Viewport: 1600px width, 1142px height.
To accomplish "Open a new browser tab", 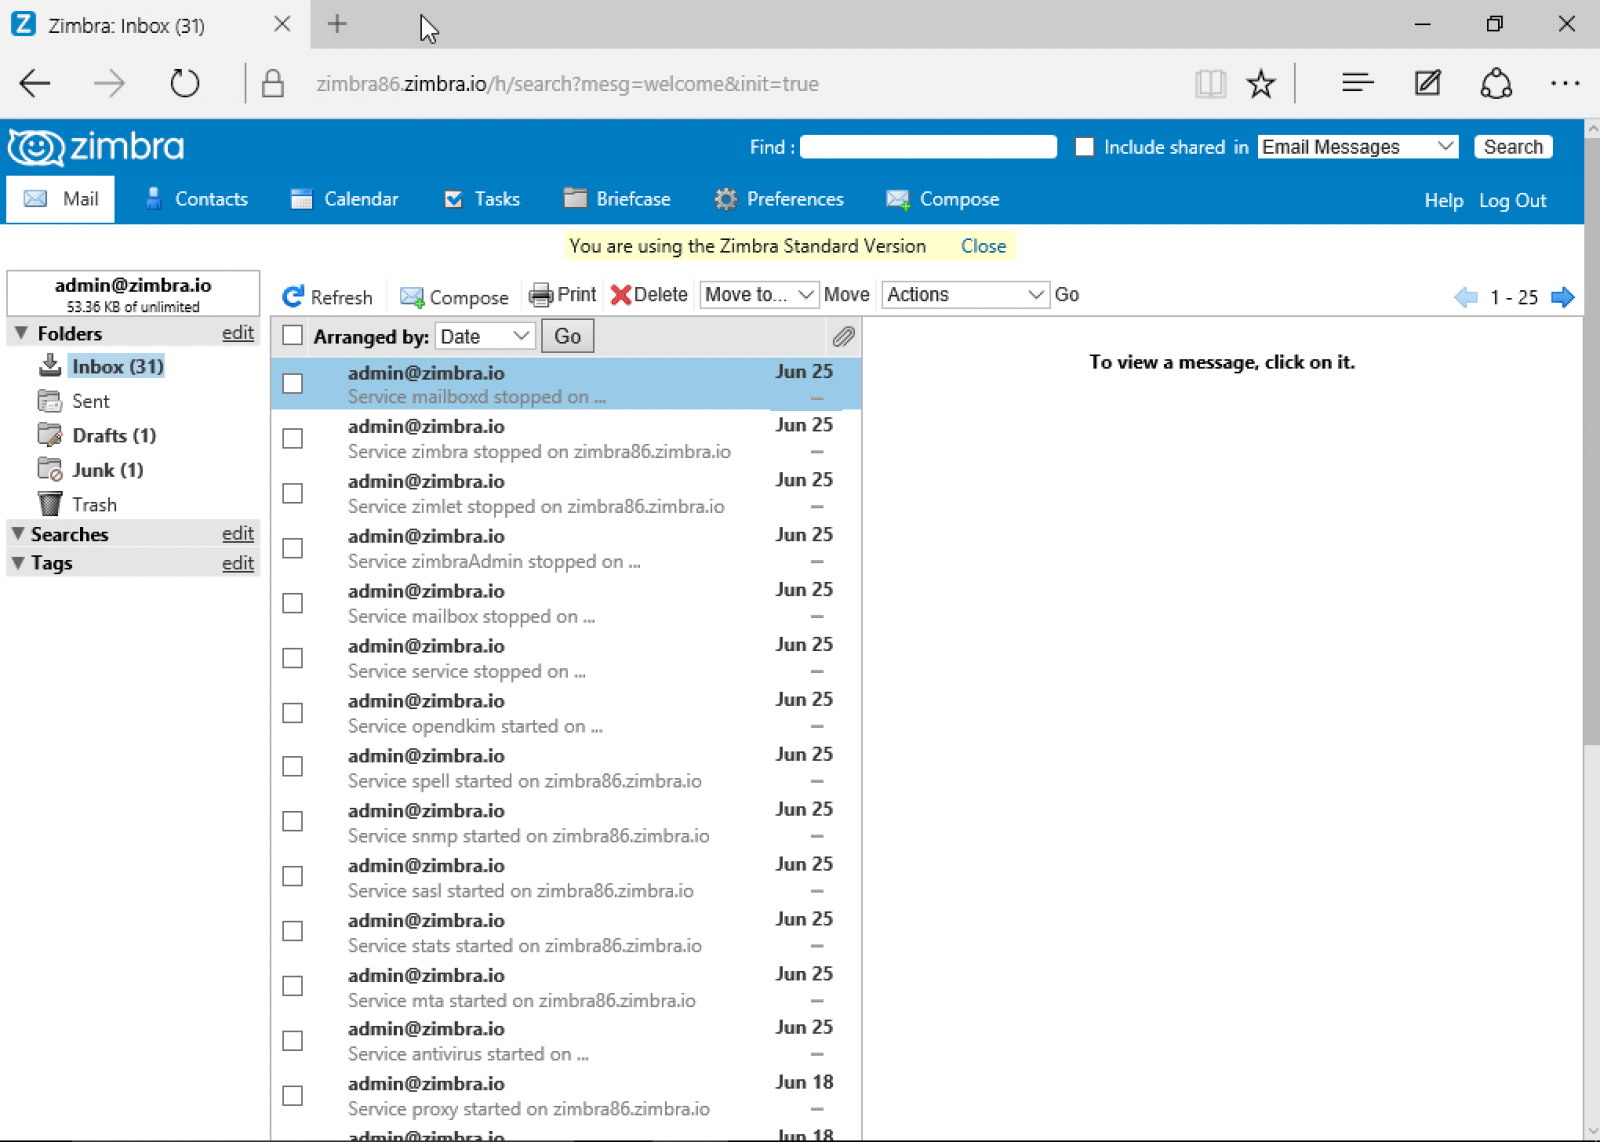I will pyautogui.click(x=337, y=24).
